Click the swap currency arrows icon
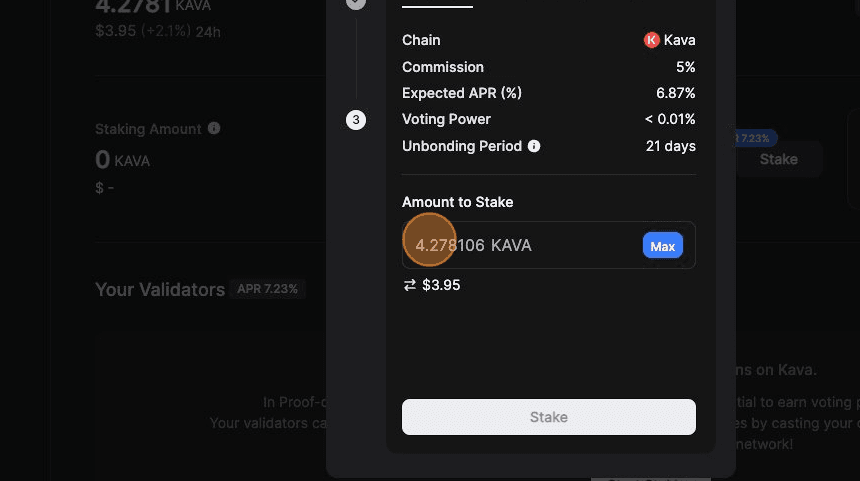The height and width of the screenshot is (481, 860). click(409, 285)
